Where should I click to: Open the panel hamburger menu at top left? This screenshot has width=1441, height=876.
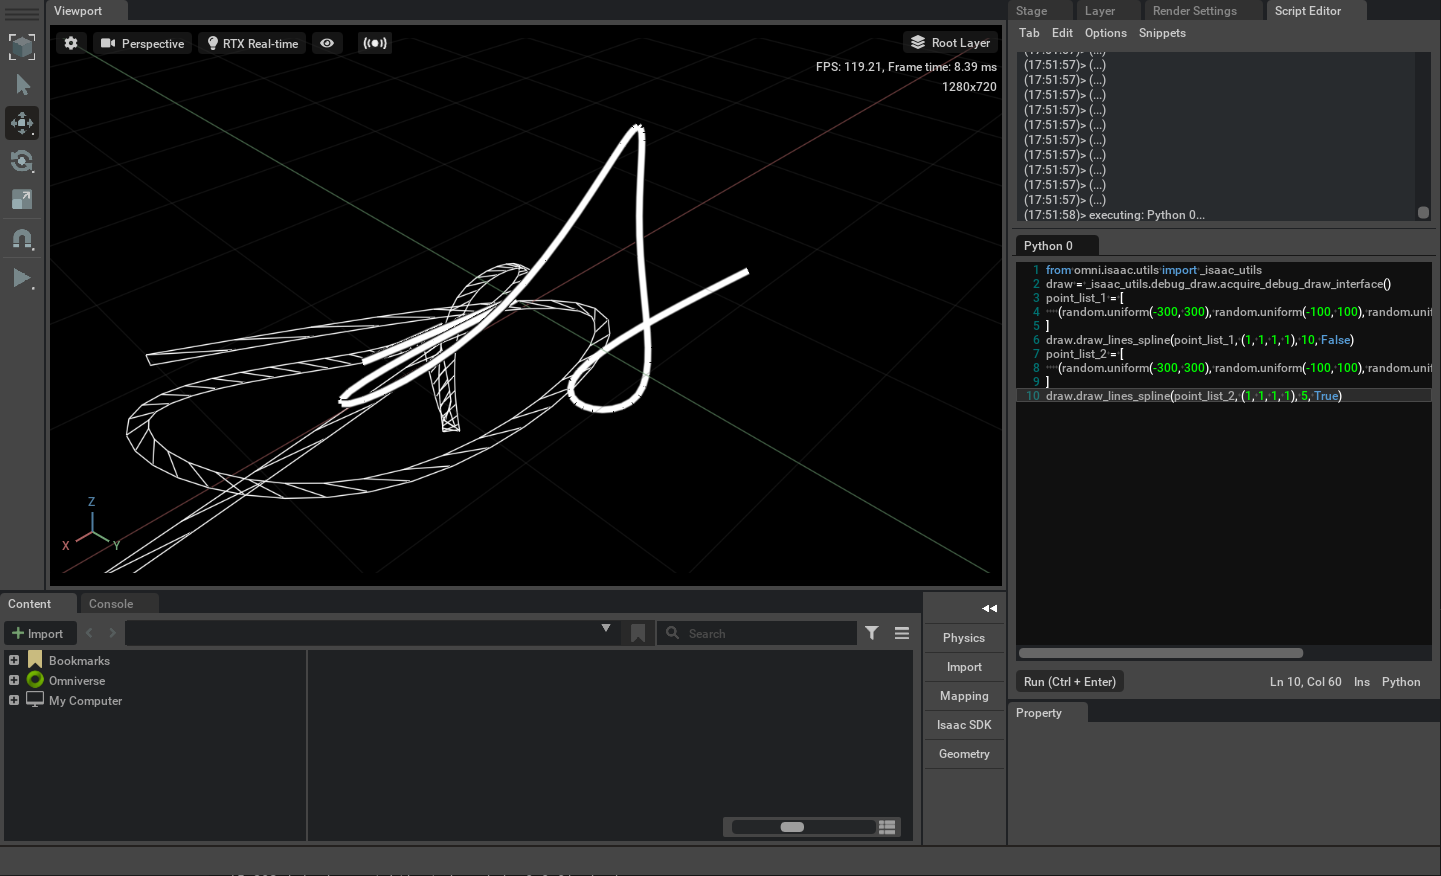[22, 13]
